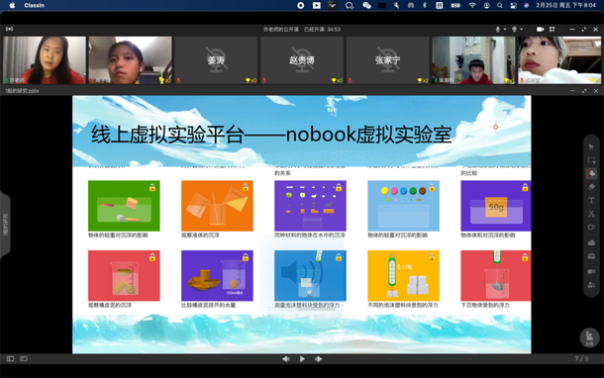Go to the next slide arrow
Screen dimensions: 604x378
click(318, 359)
